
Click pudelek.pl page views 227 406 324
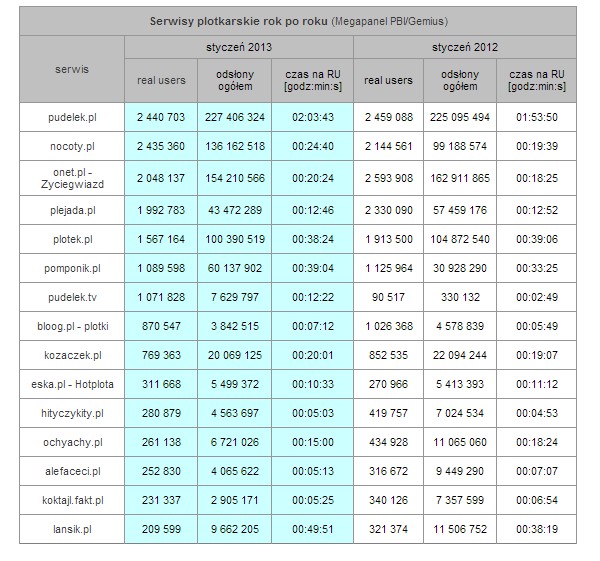tap(235, 117)
